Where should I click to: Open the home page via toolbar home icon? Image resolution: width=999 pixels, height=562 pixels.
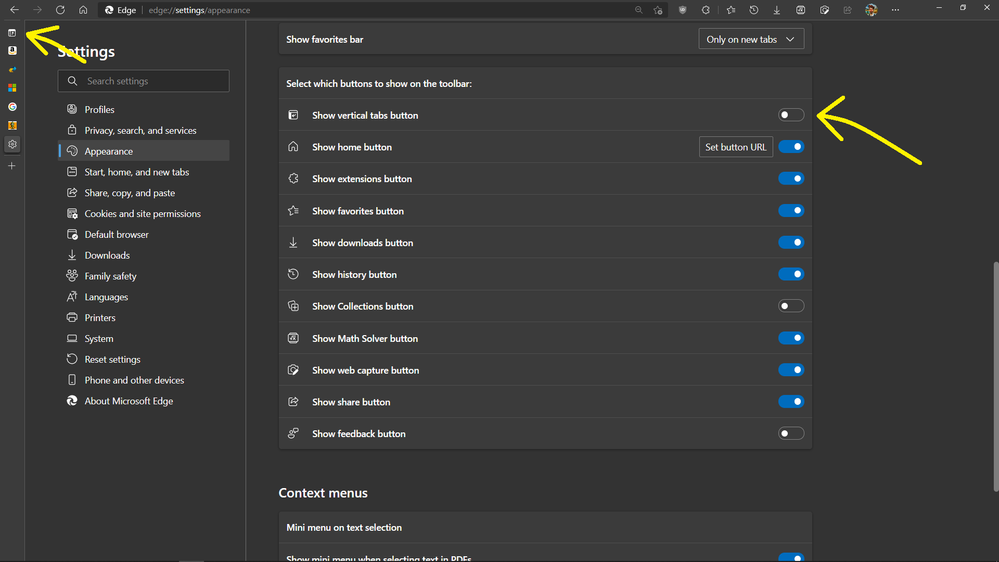83,10
